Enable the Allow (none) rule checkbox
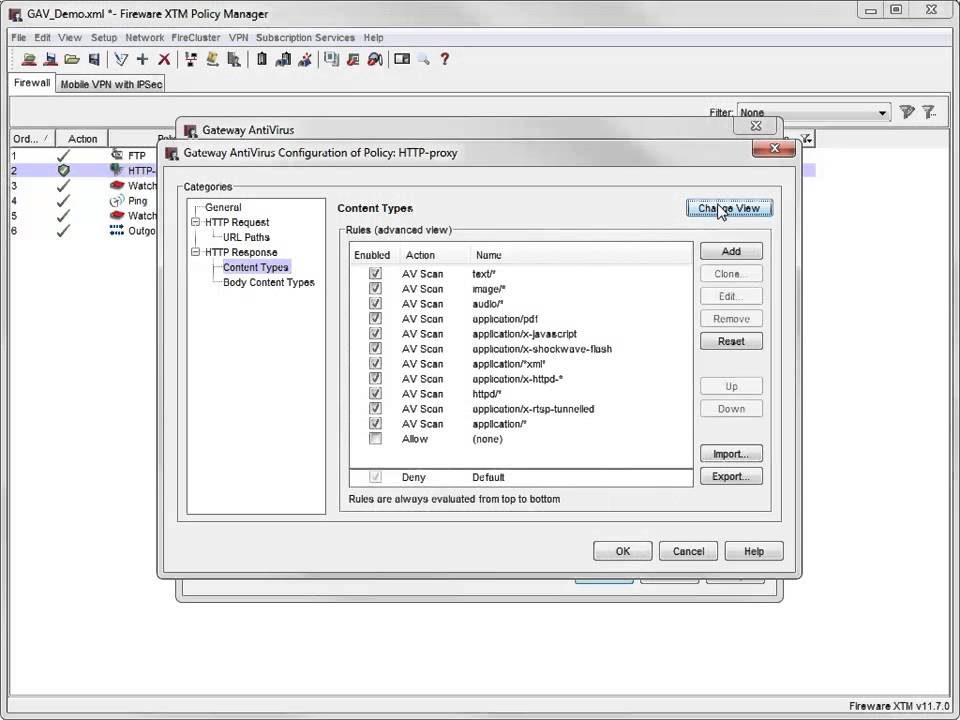This screenshot has height=720, width=960. pos(375,438)
